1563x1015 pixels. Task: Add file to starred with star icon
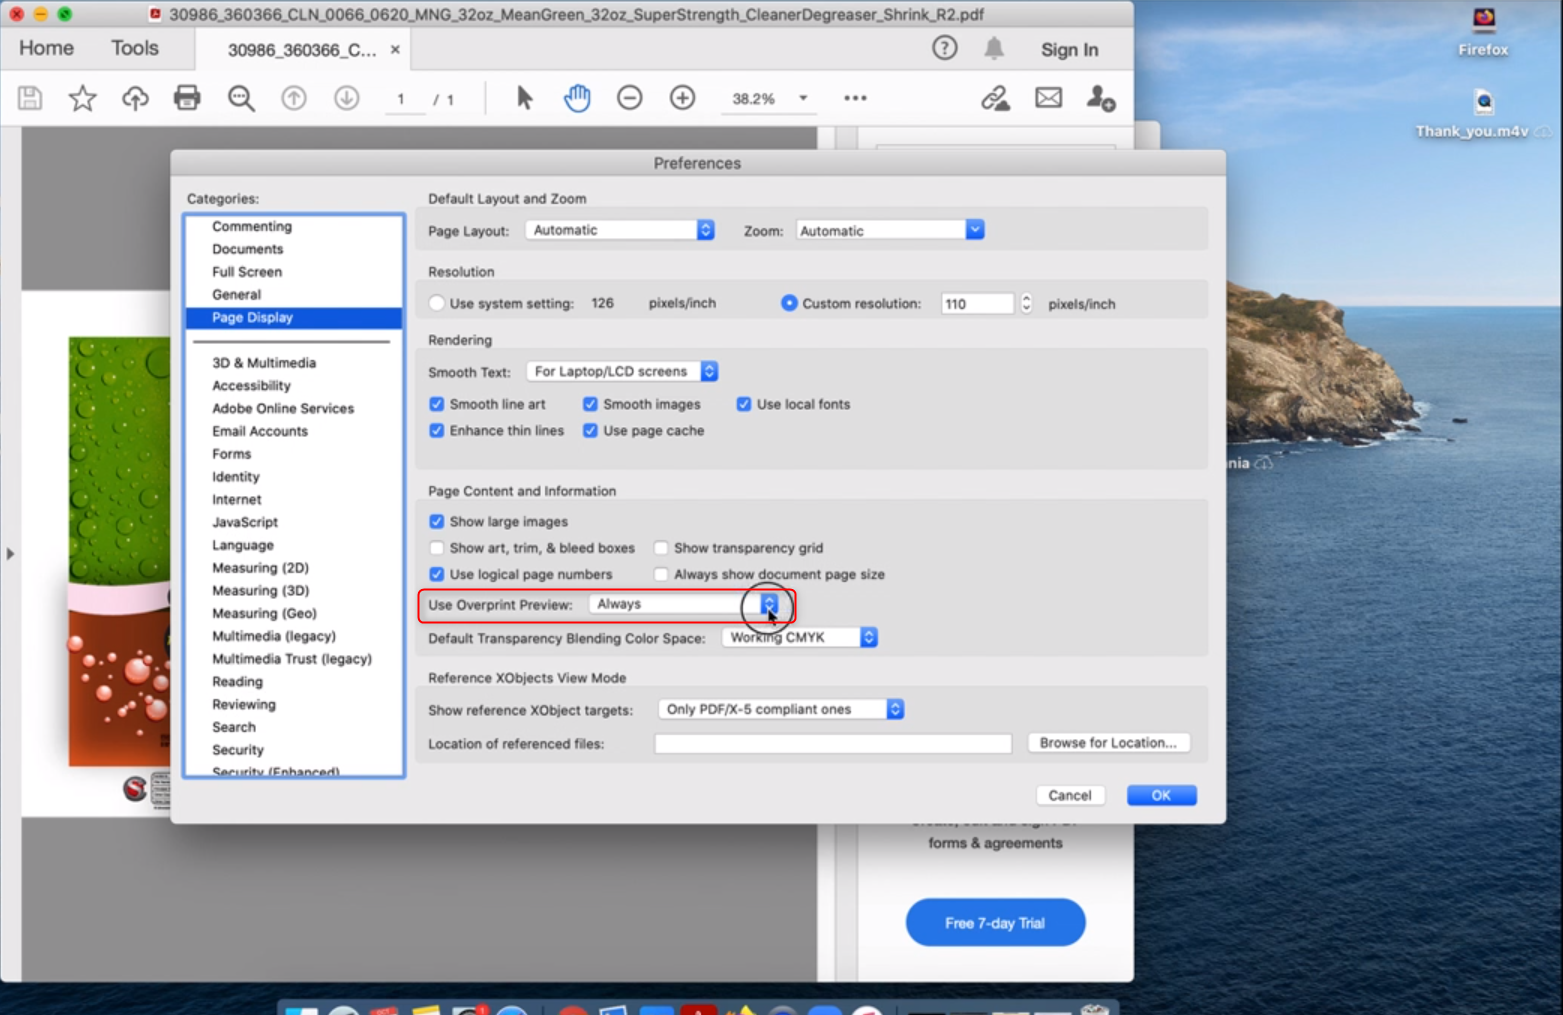82,98
